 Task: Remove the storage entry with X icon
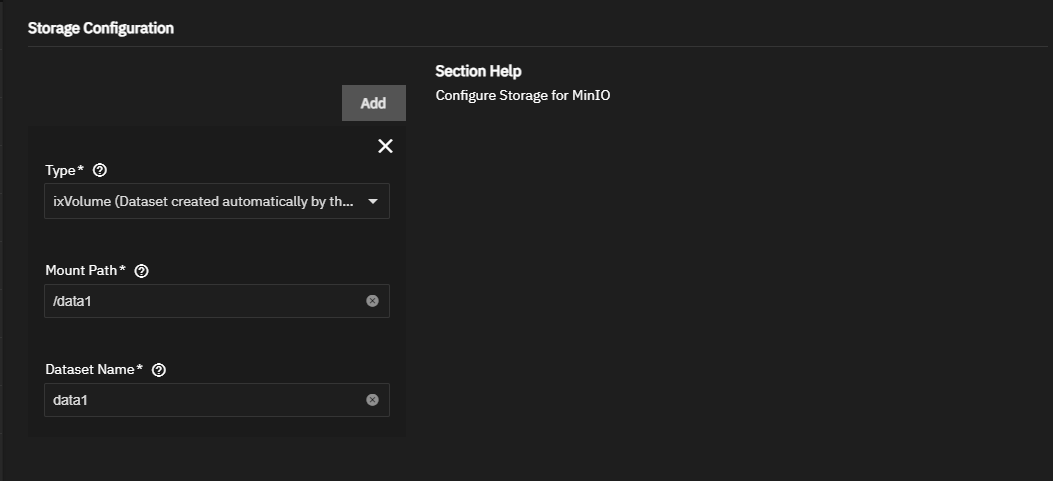(385, 146)
